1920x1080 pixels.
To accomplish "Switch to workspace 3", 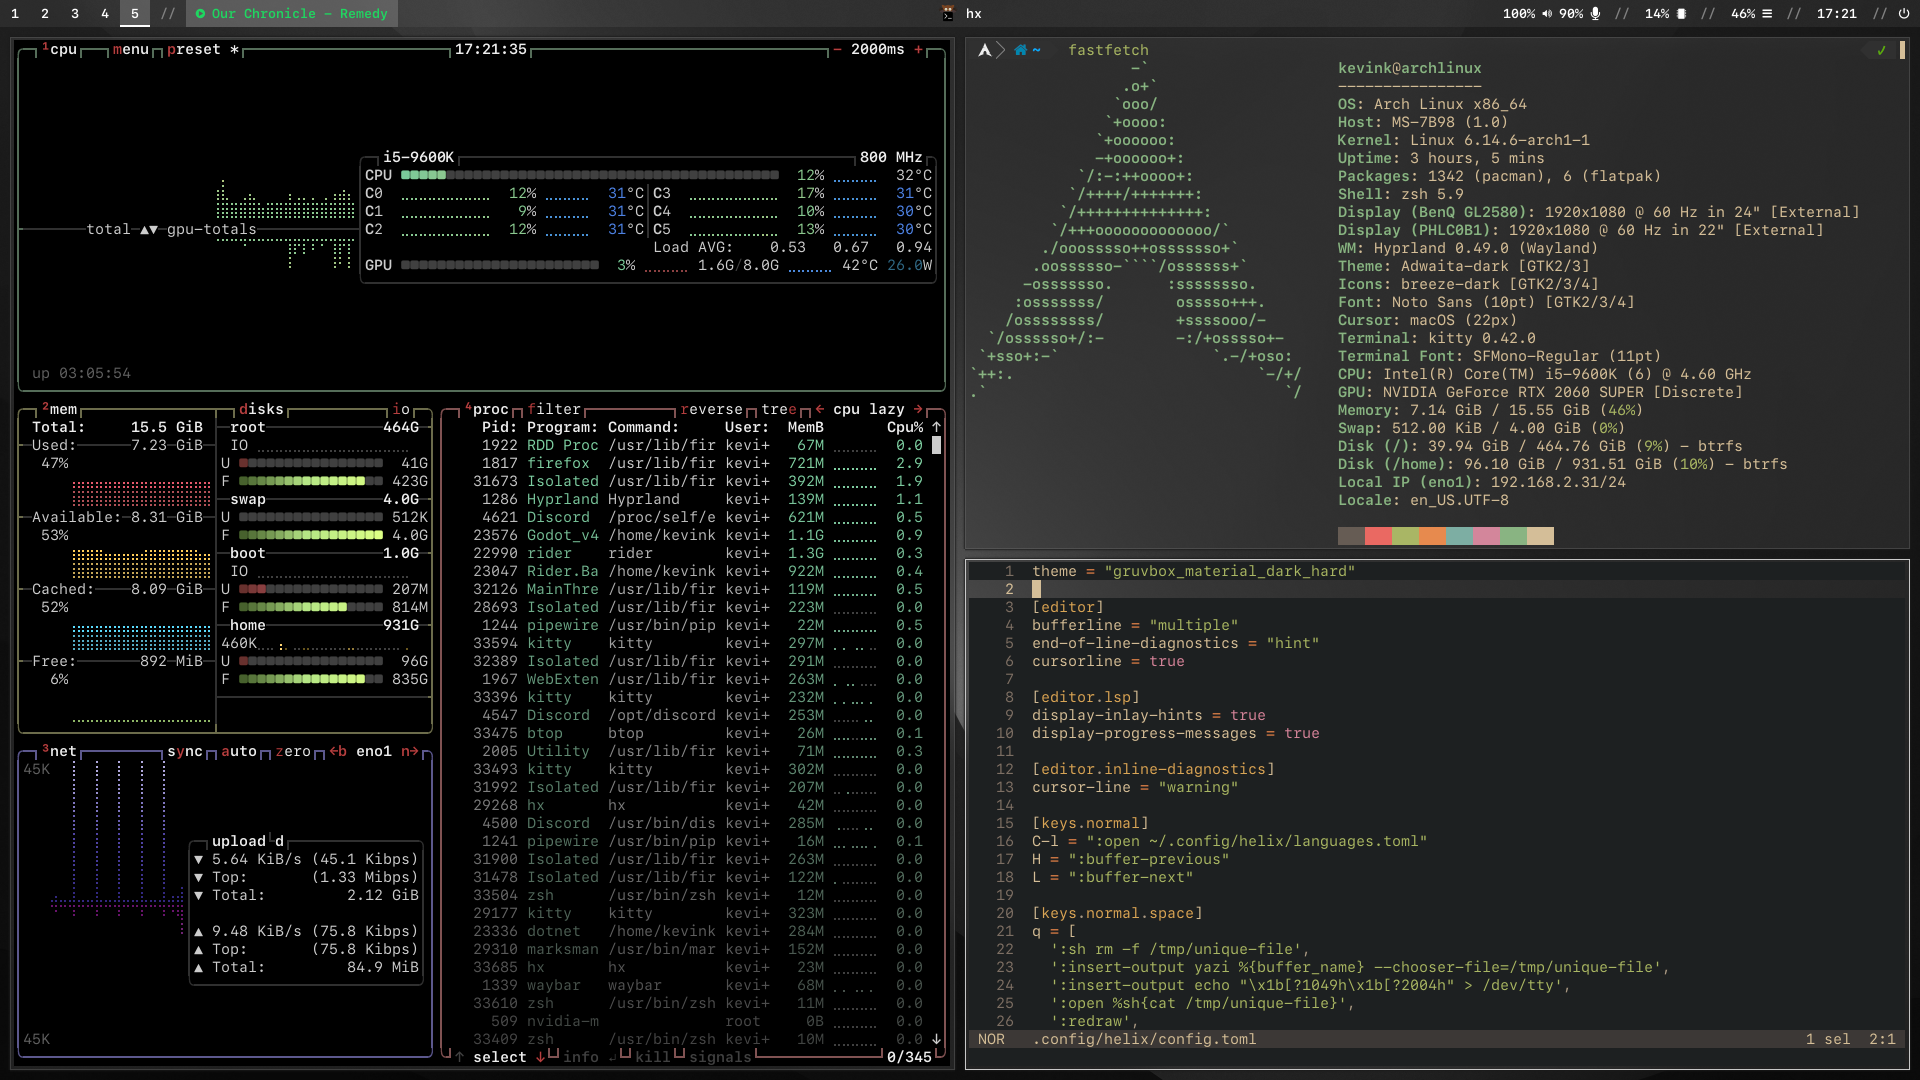I will click(75, 14).
